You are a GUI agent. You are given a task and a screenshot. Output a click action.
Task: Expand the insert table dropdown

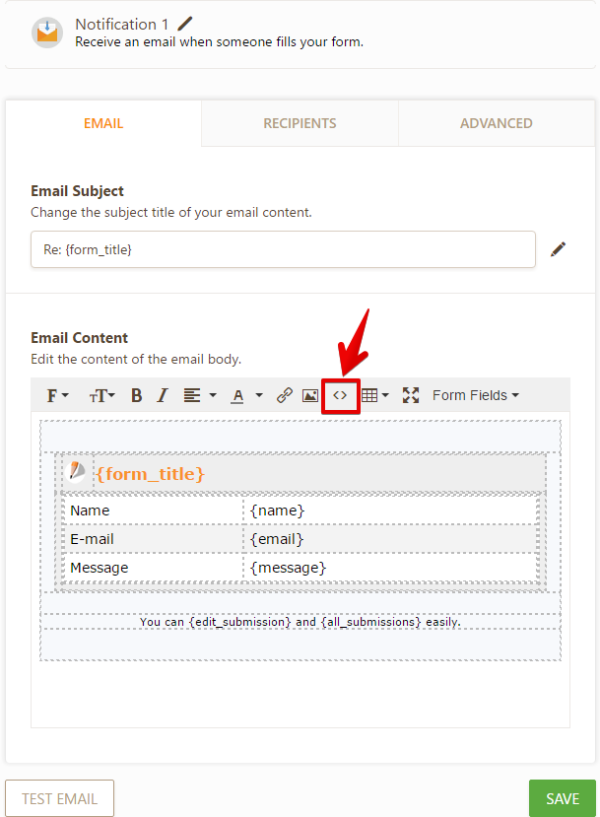coord(375,396)
